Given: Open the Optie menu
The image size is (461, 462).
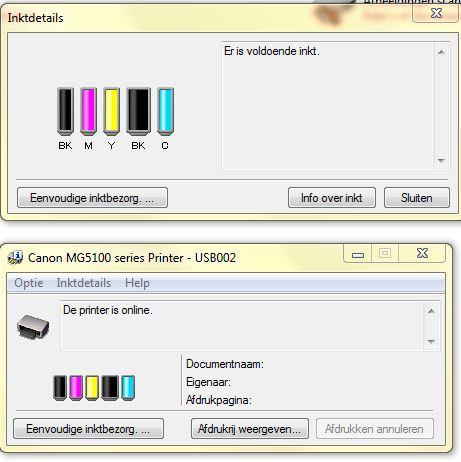Looking at the screenshot, I should 29,283.
